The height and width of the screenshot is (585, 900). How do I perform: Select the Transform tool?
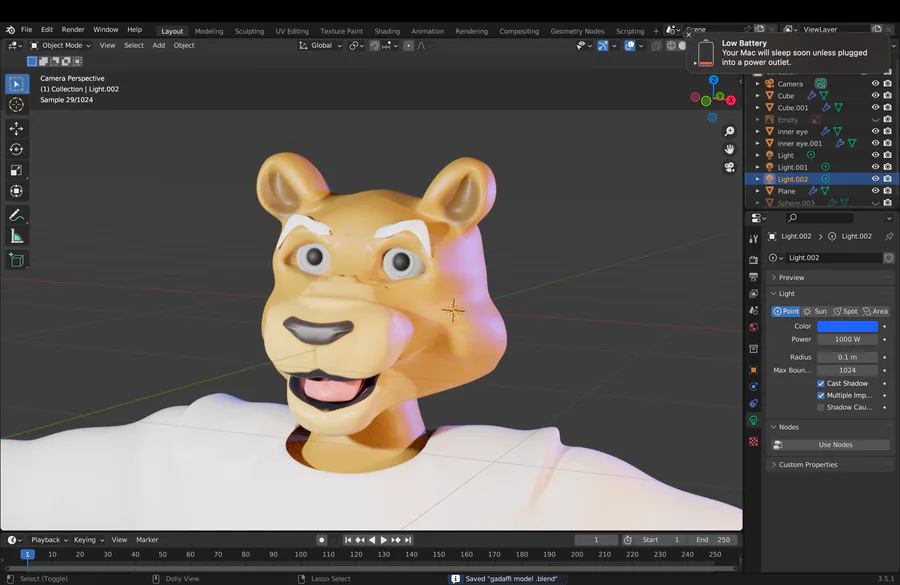17,191
